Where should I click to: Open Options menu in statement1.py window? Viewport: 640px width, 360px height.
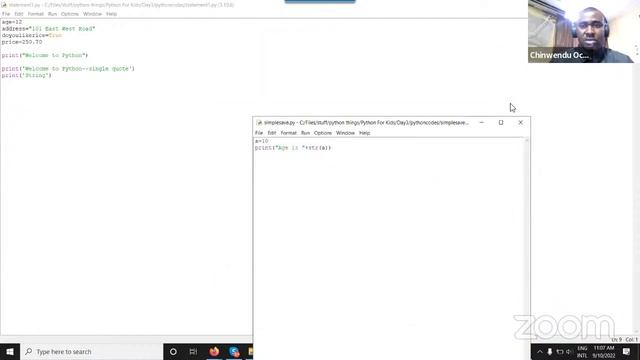point(70,14)
